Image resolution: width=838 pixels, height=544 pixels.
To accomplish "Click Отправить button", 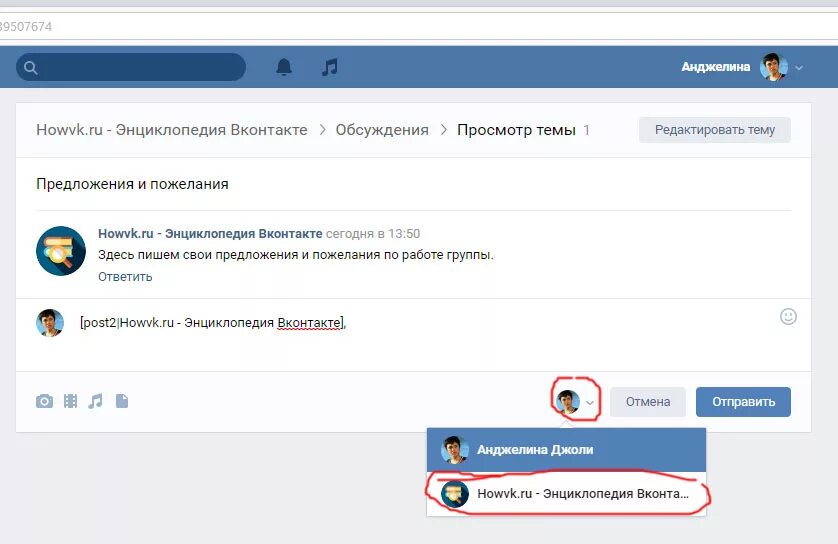I will pyautogui.click(x=743, y=402).
